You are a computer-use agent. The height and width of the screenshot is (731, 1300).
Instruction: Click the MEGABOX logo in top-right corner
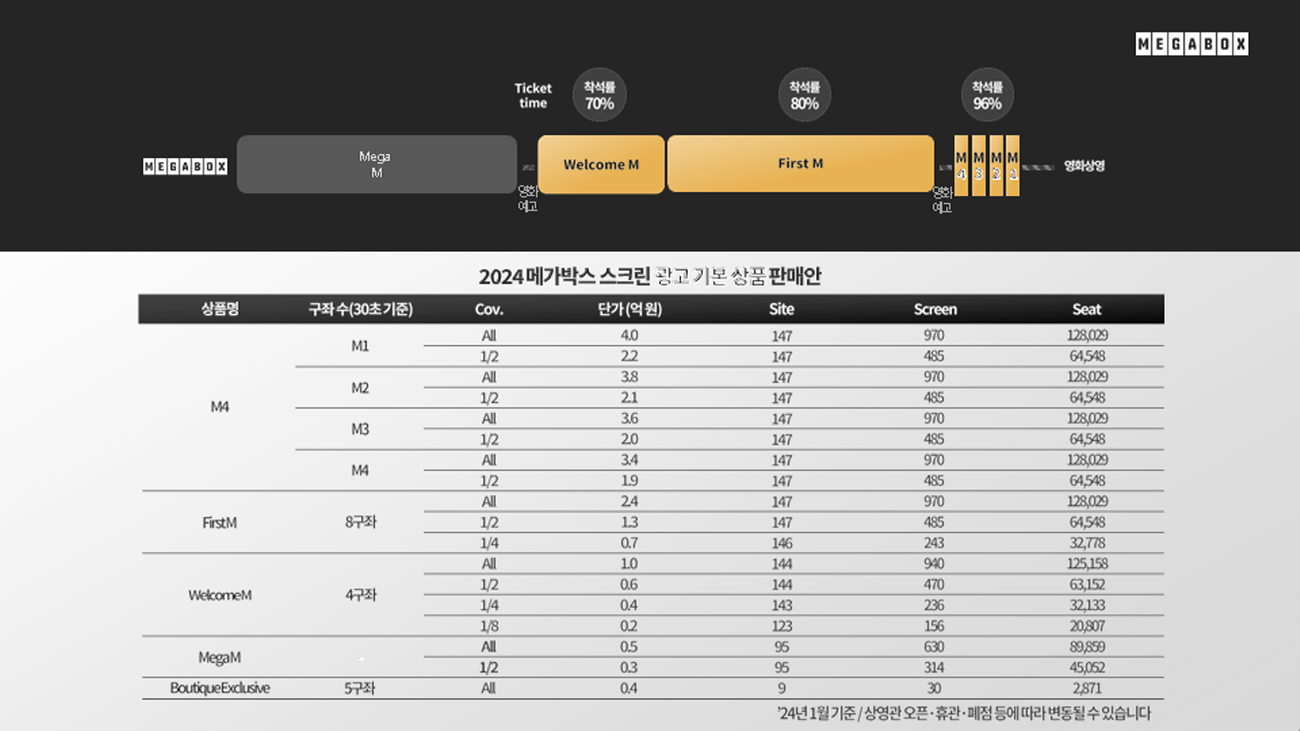click(1191, 44)
